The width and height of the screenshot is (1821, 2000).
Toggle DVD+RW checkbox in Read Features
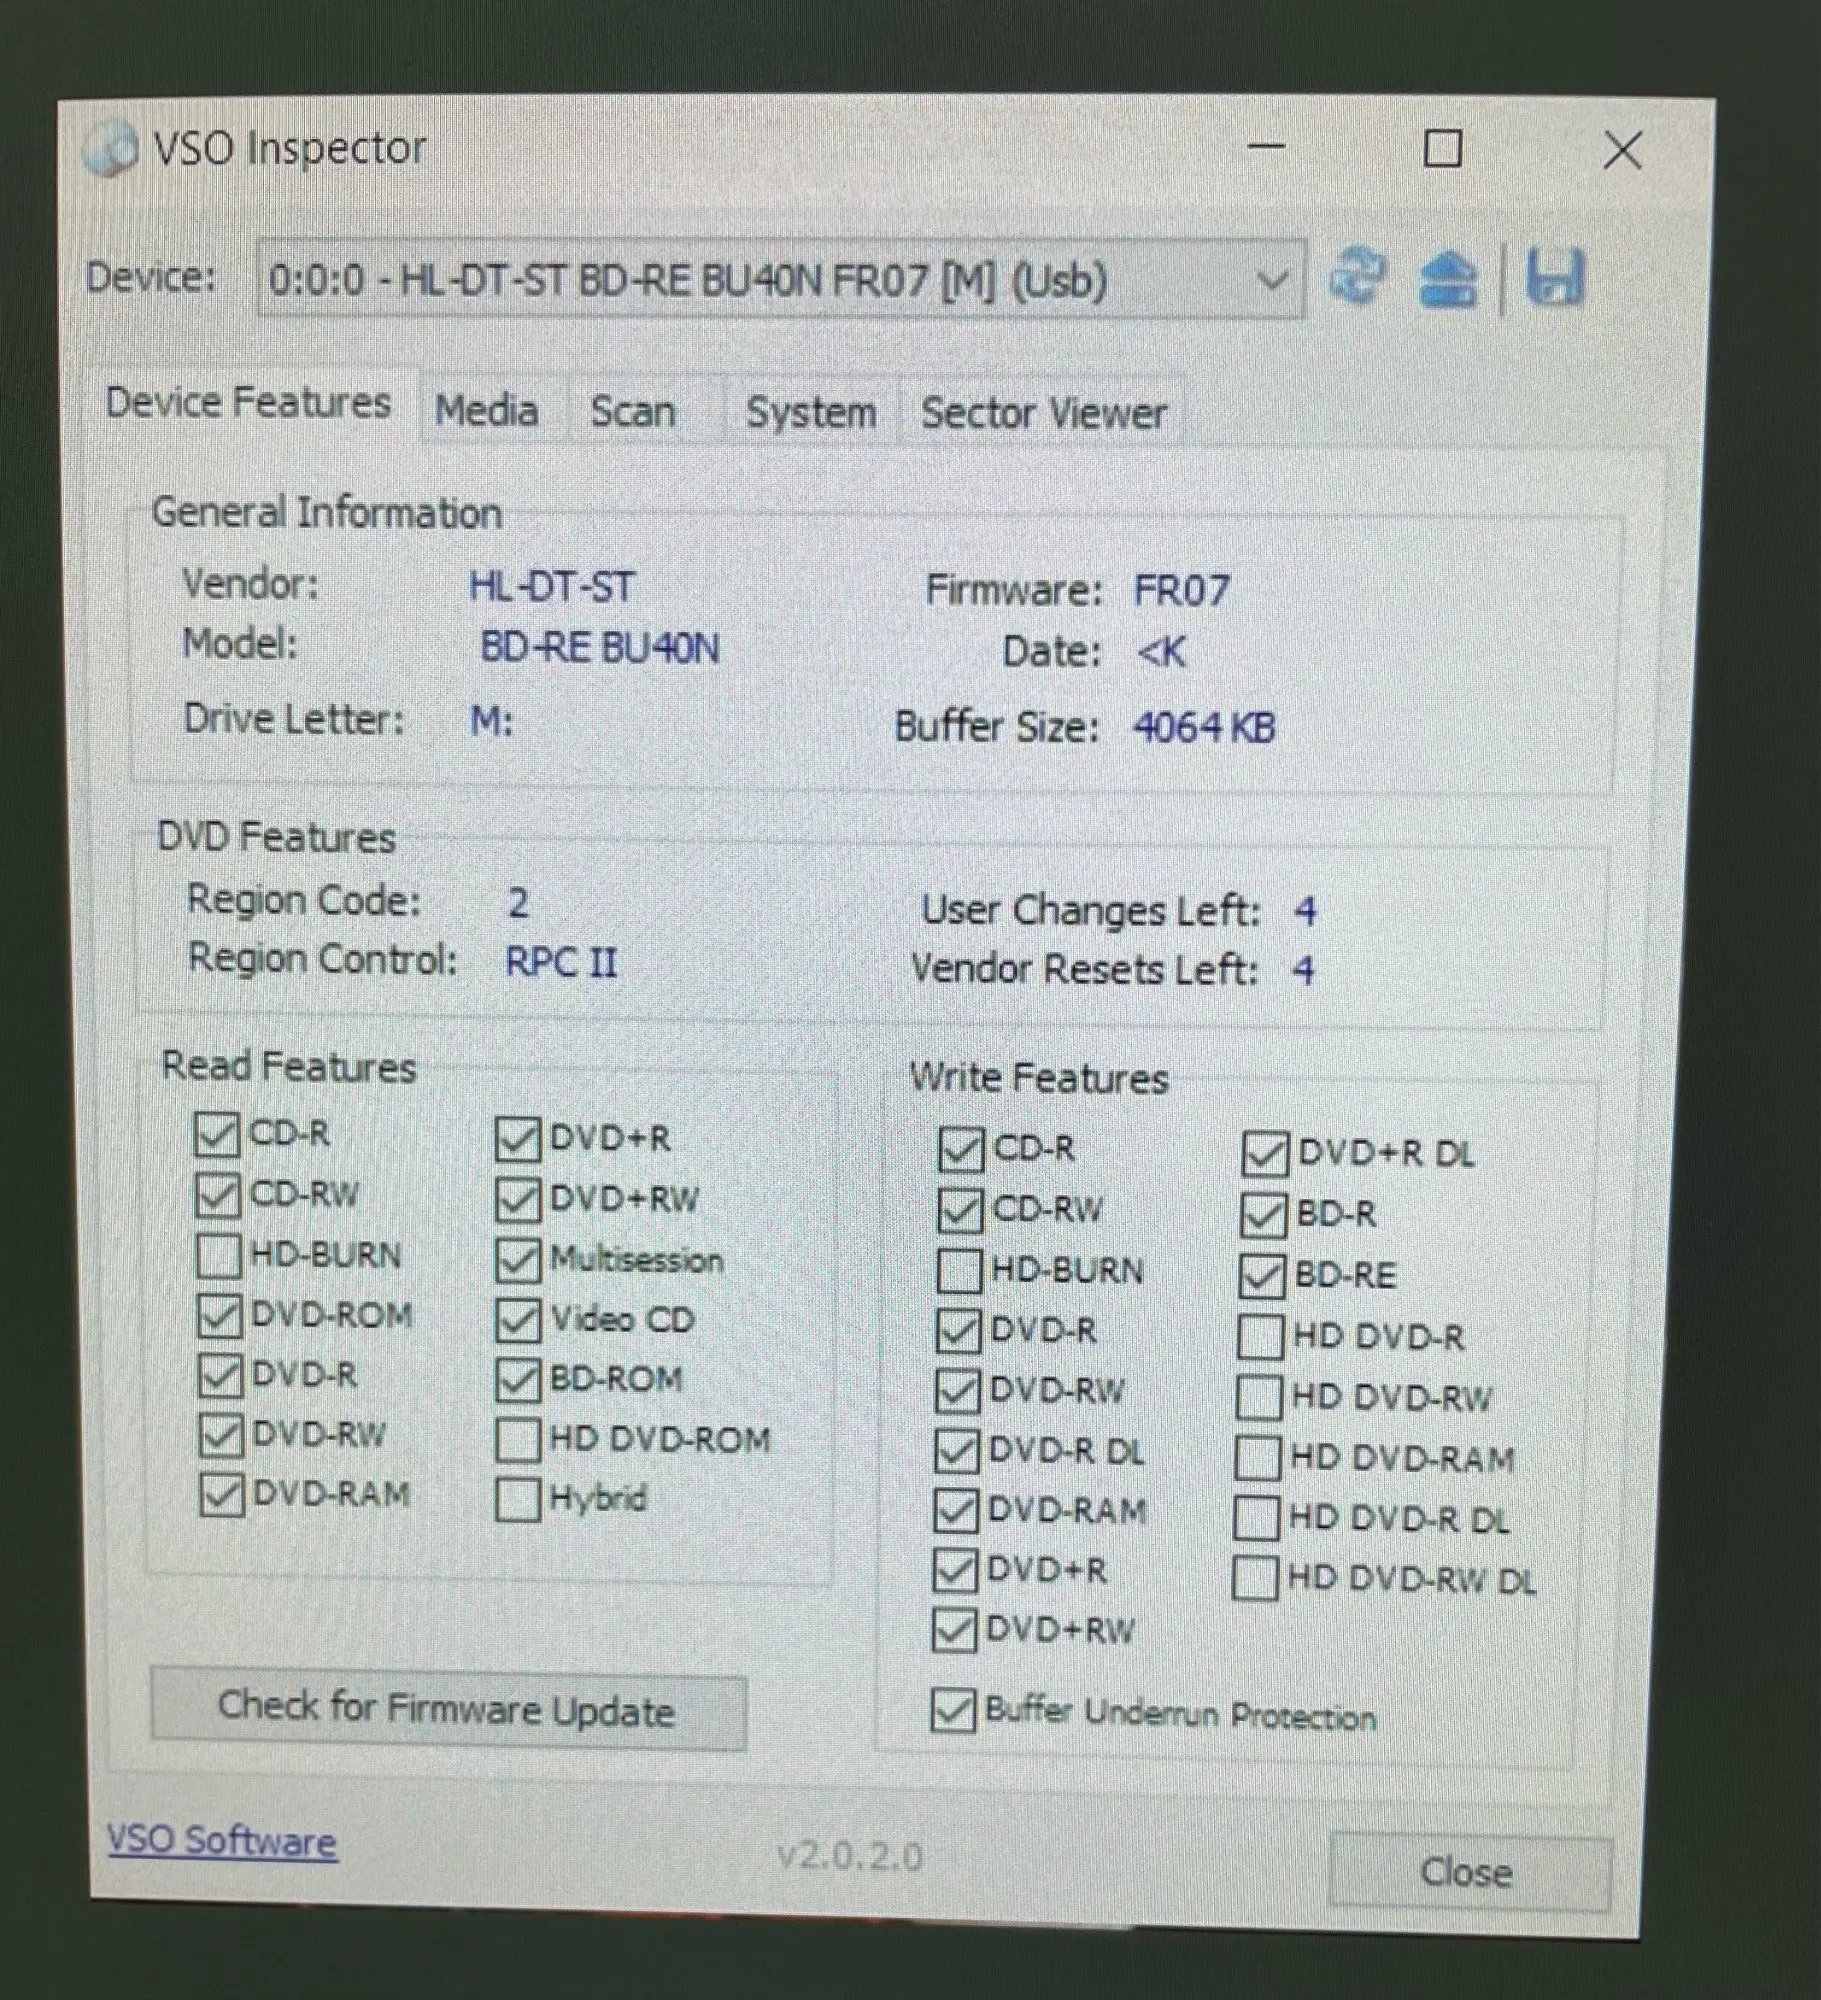click(x=517, y=1200)
